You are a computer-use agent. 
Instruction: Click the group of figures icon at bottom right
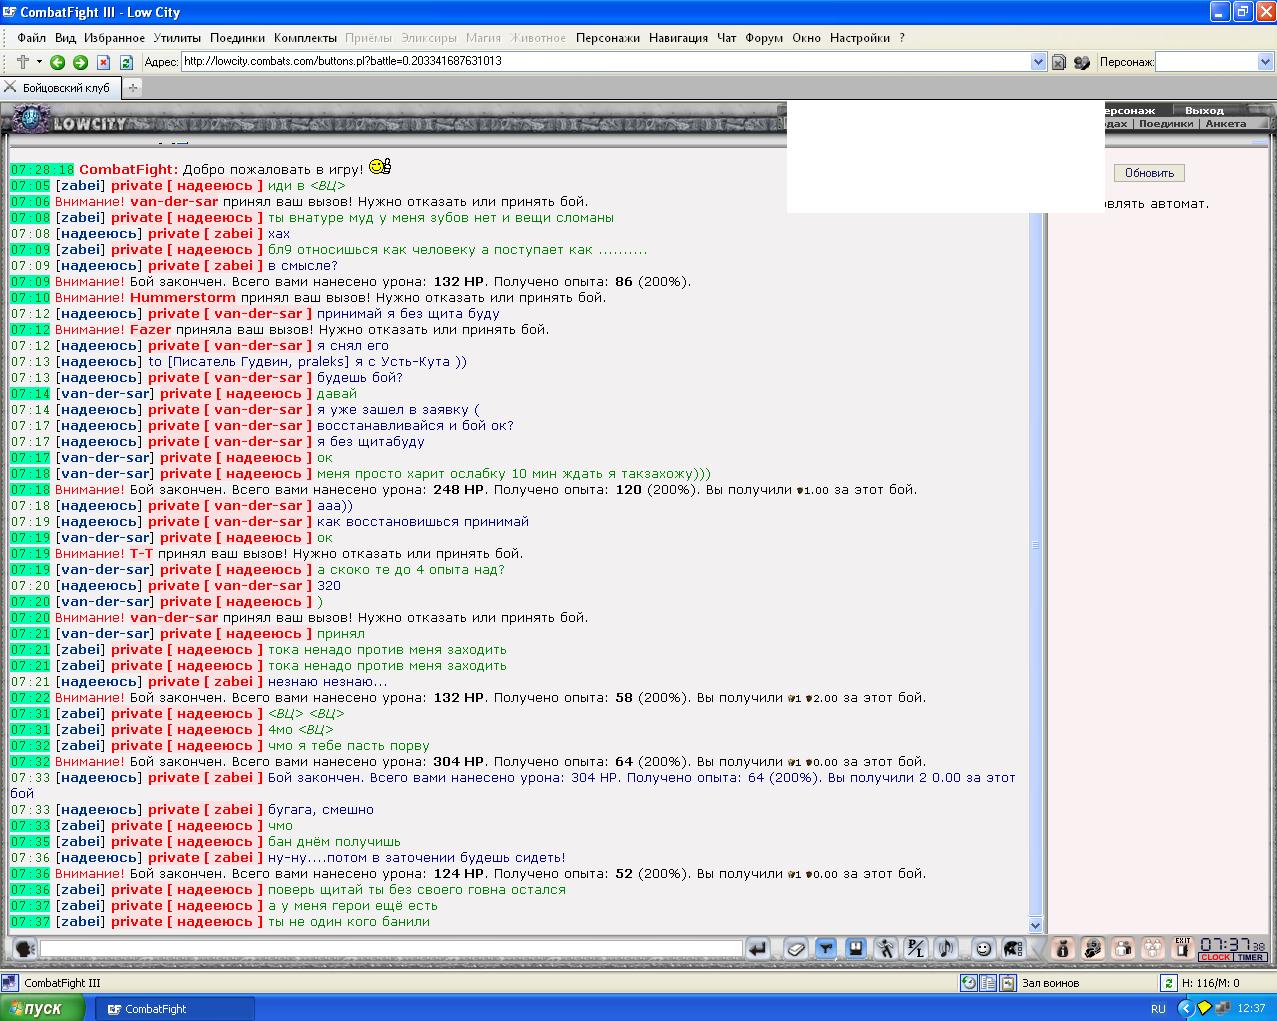[x=1154, y=948]
